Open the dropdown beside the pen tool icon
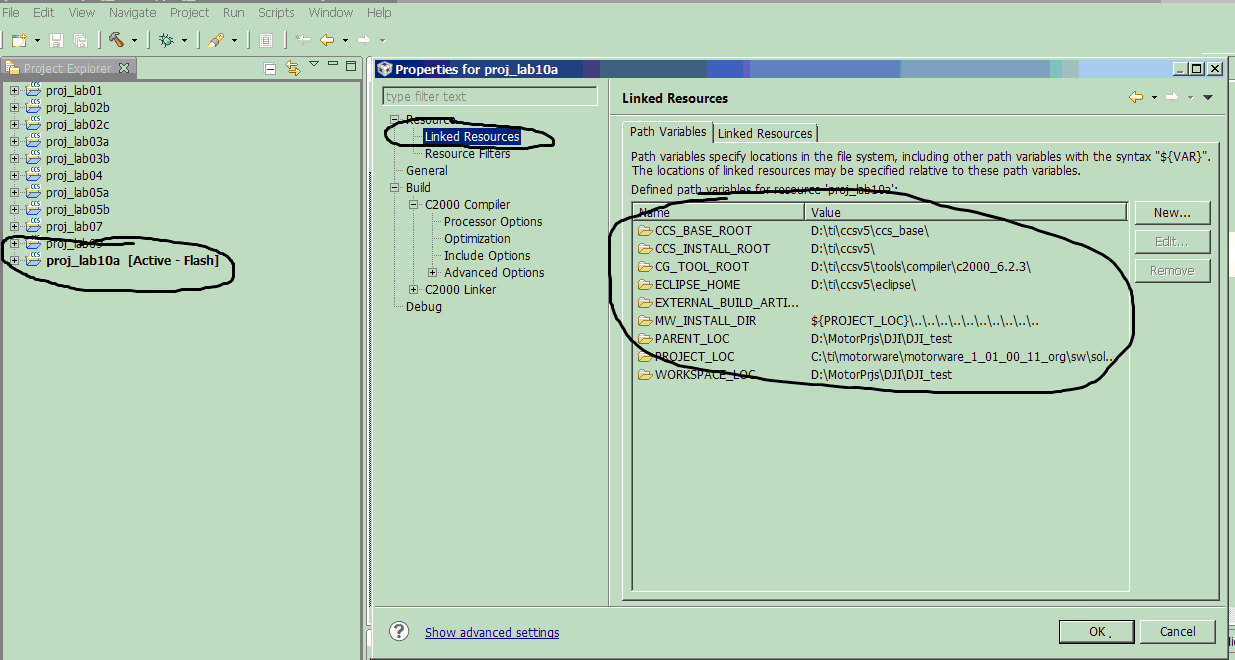Image resolution: width=1235 pixels, height=660 pixels. point(235,41)
